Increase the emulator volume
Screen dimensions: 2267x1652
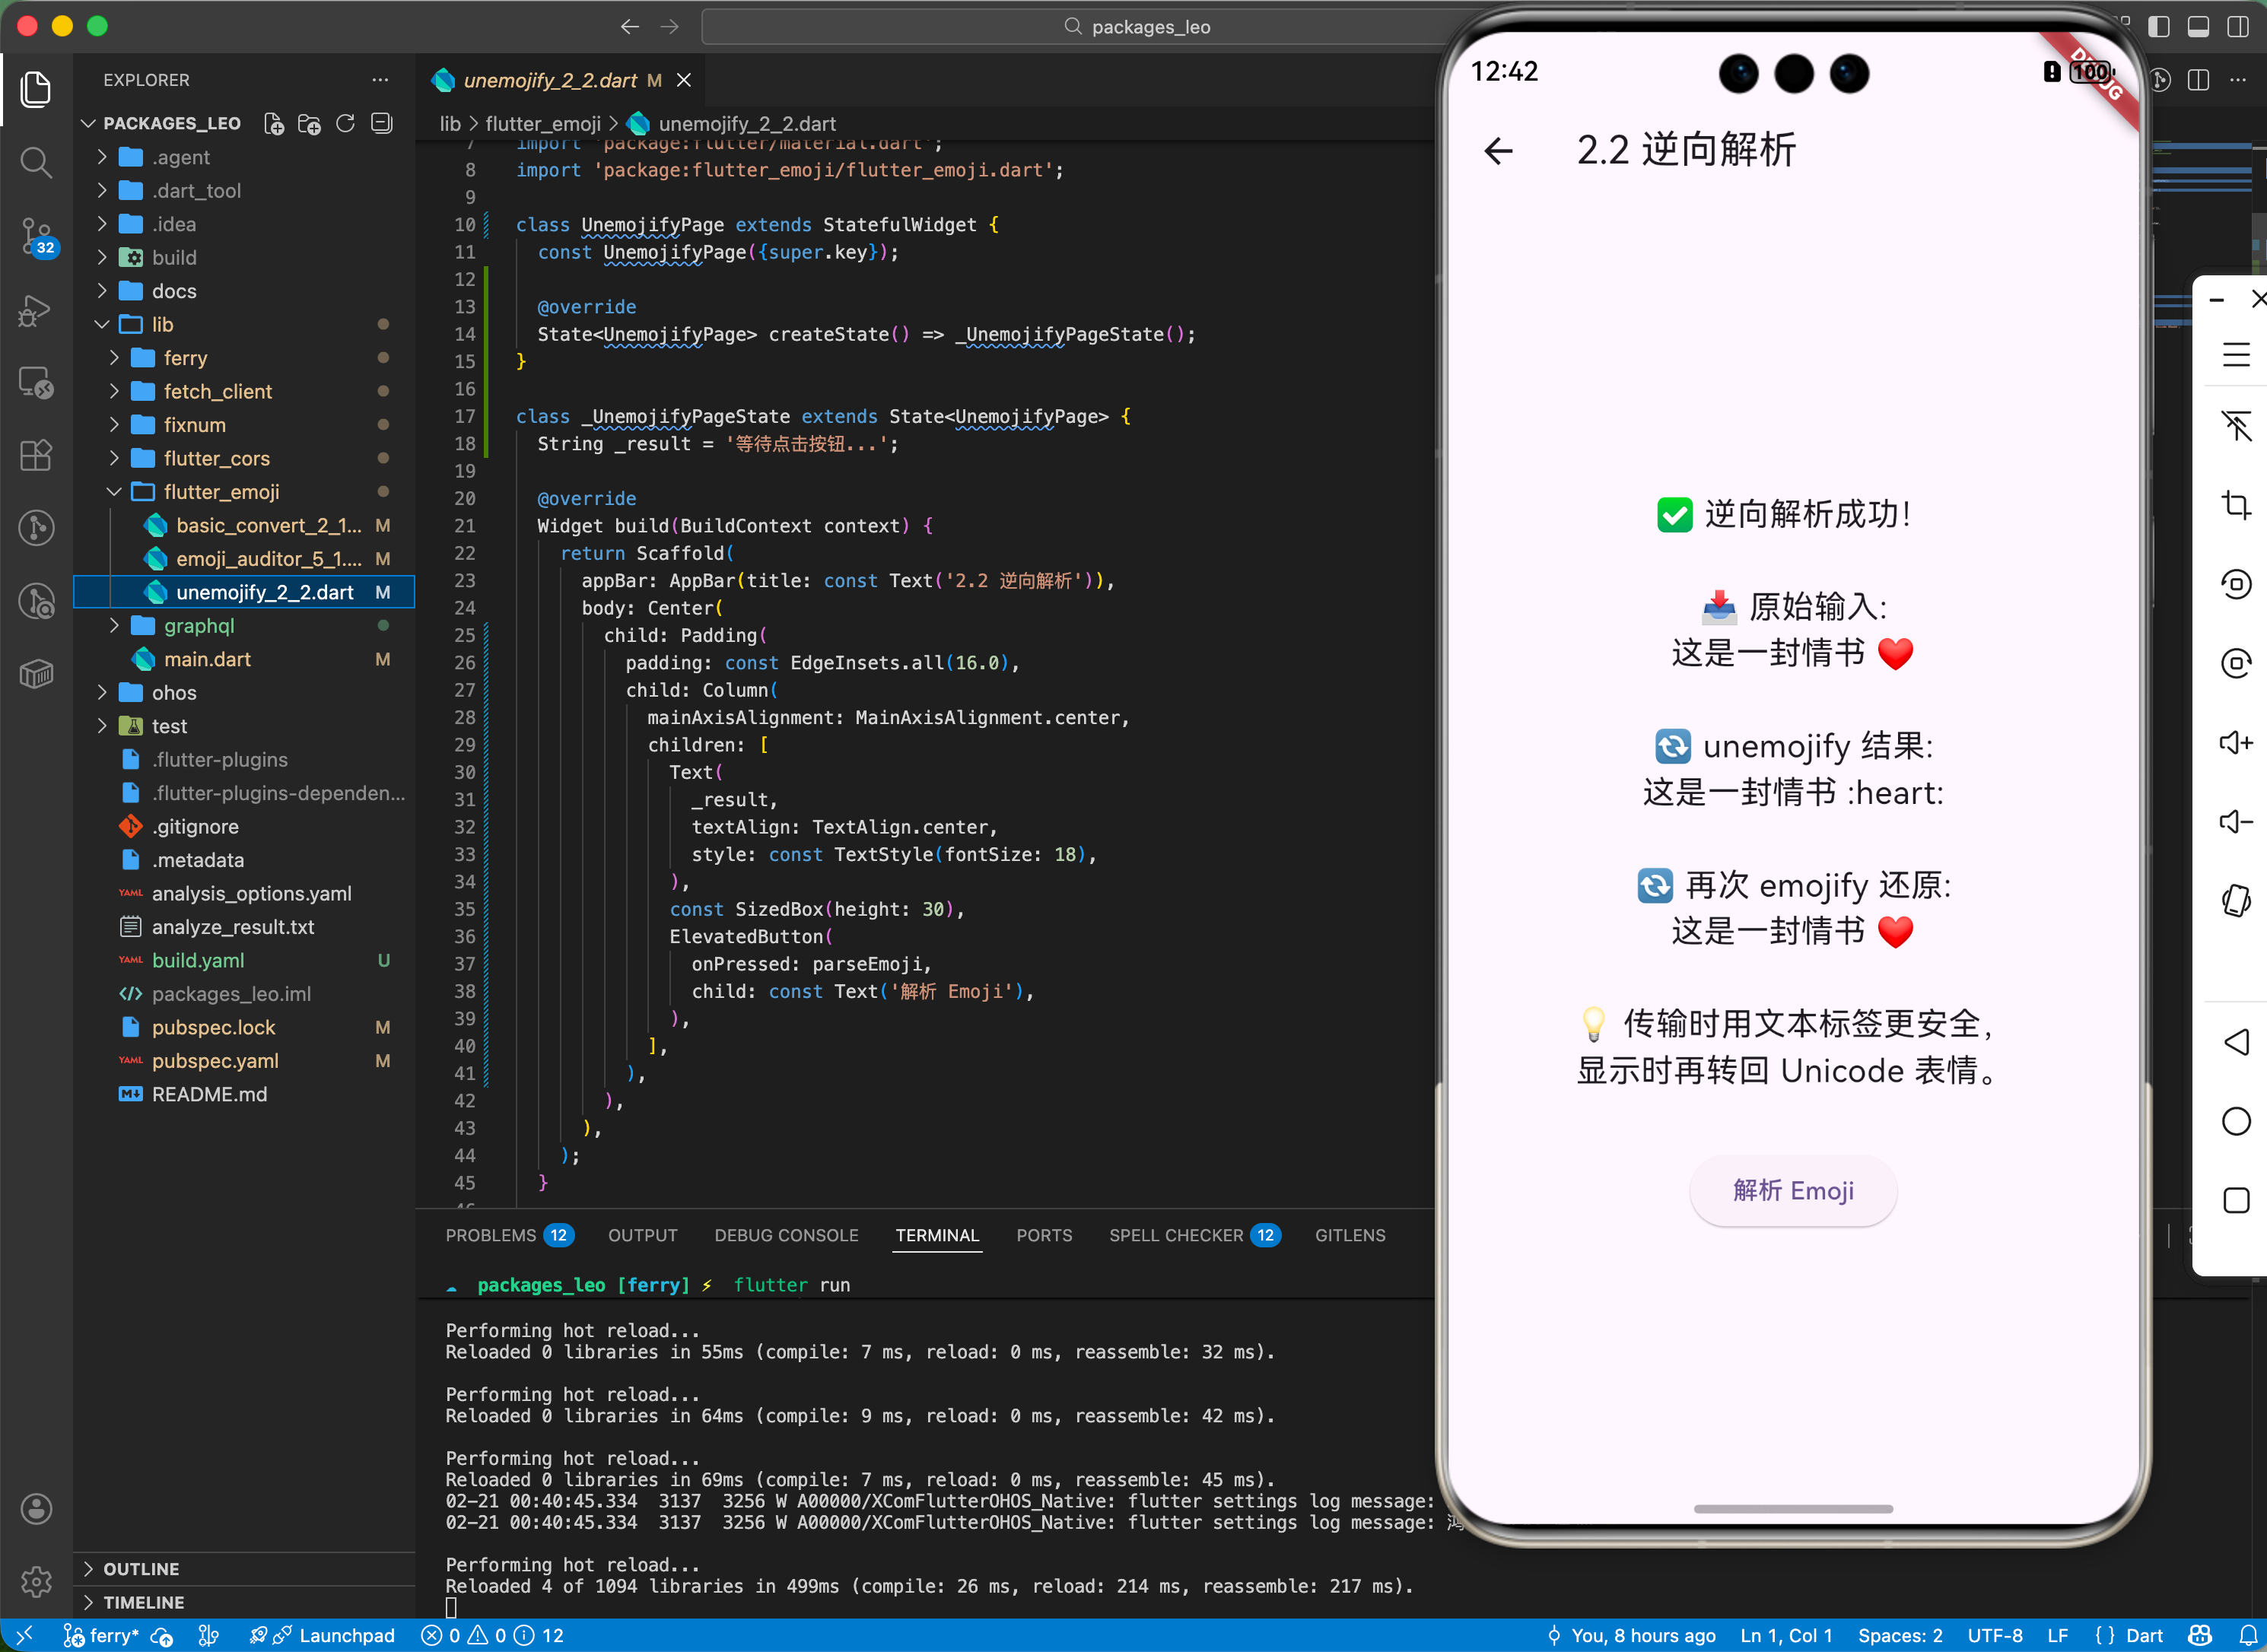pos(2237,742)
